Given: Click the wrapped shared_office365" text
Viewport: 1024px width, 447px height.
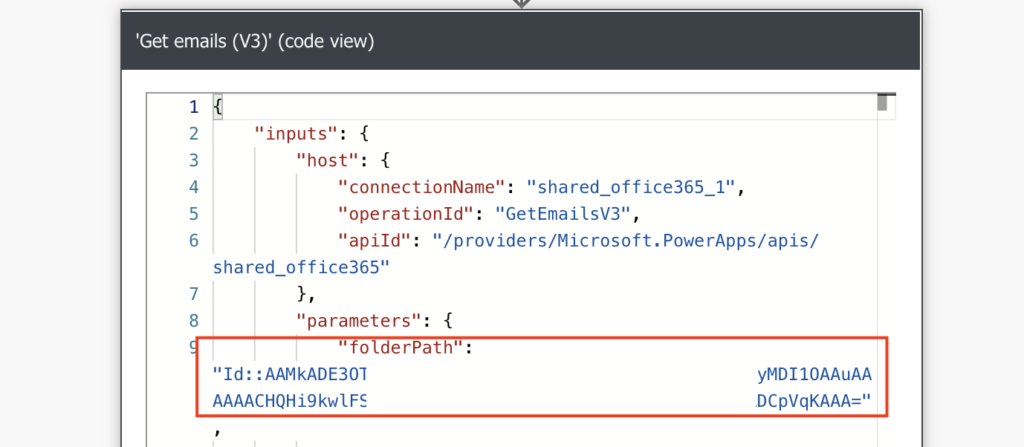Looking at the screenshot, I should (x=301, y=268).
